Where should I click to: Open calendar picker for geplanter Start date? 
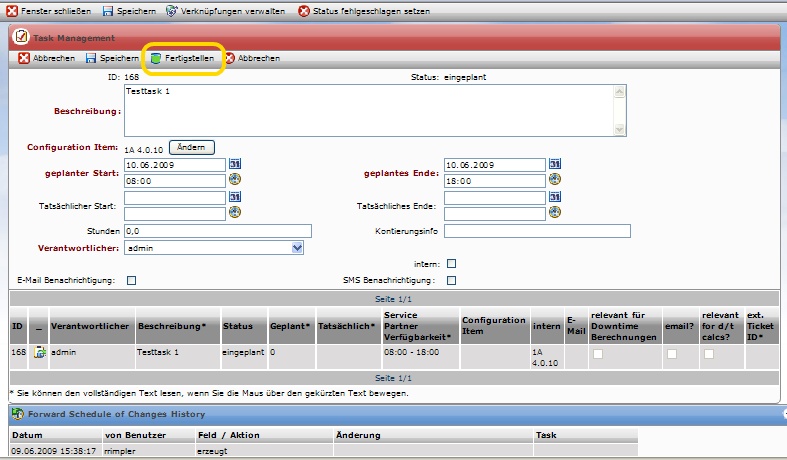pos(236,164)
